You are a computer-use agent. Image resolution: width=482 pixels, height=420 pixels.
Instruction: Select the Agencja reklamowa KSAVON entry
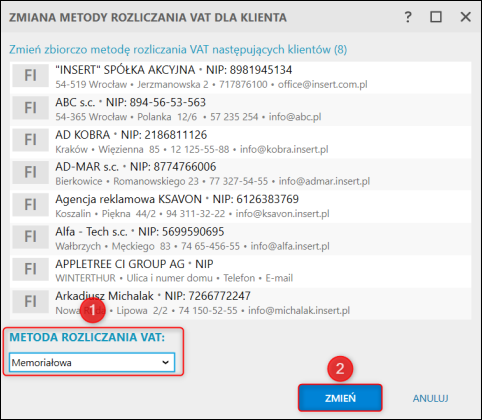click(x=241, y=206)
